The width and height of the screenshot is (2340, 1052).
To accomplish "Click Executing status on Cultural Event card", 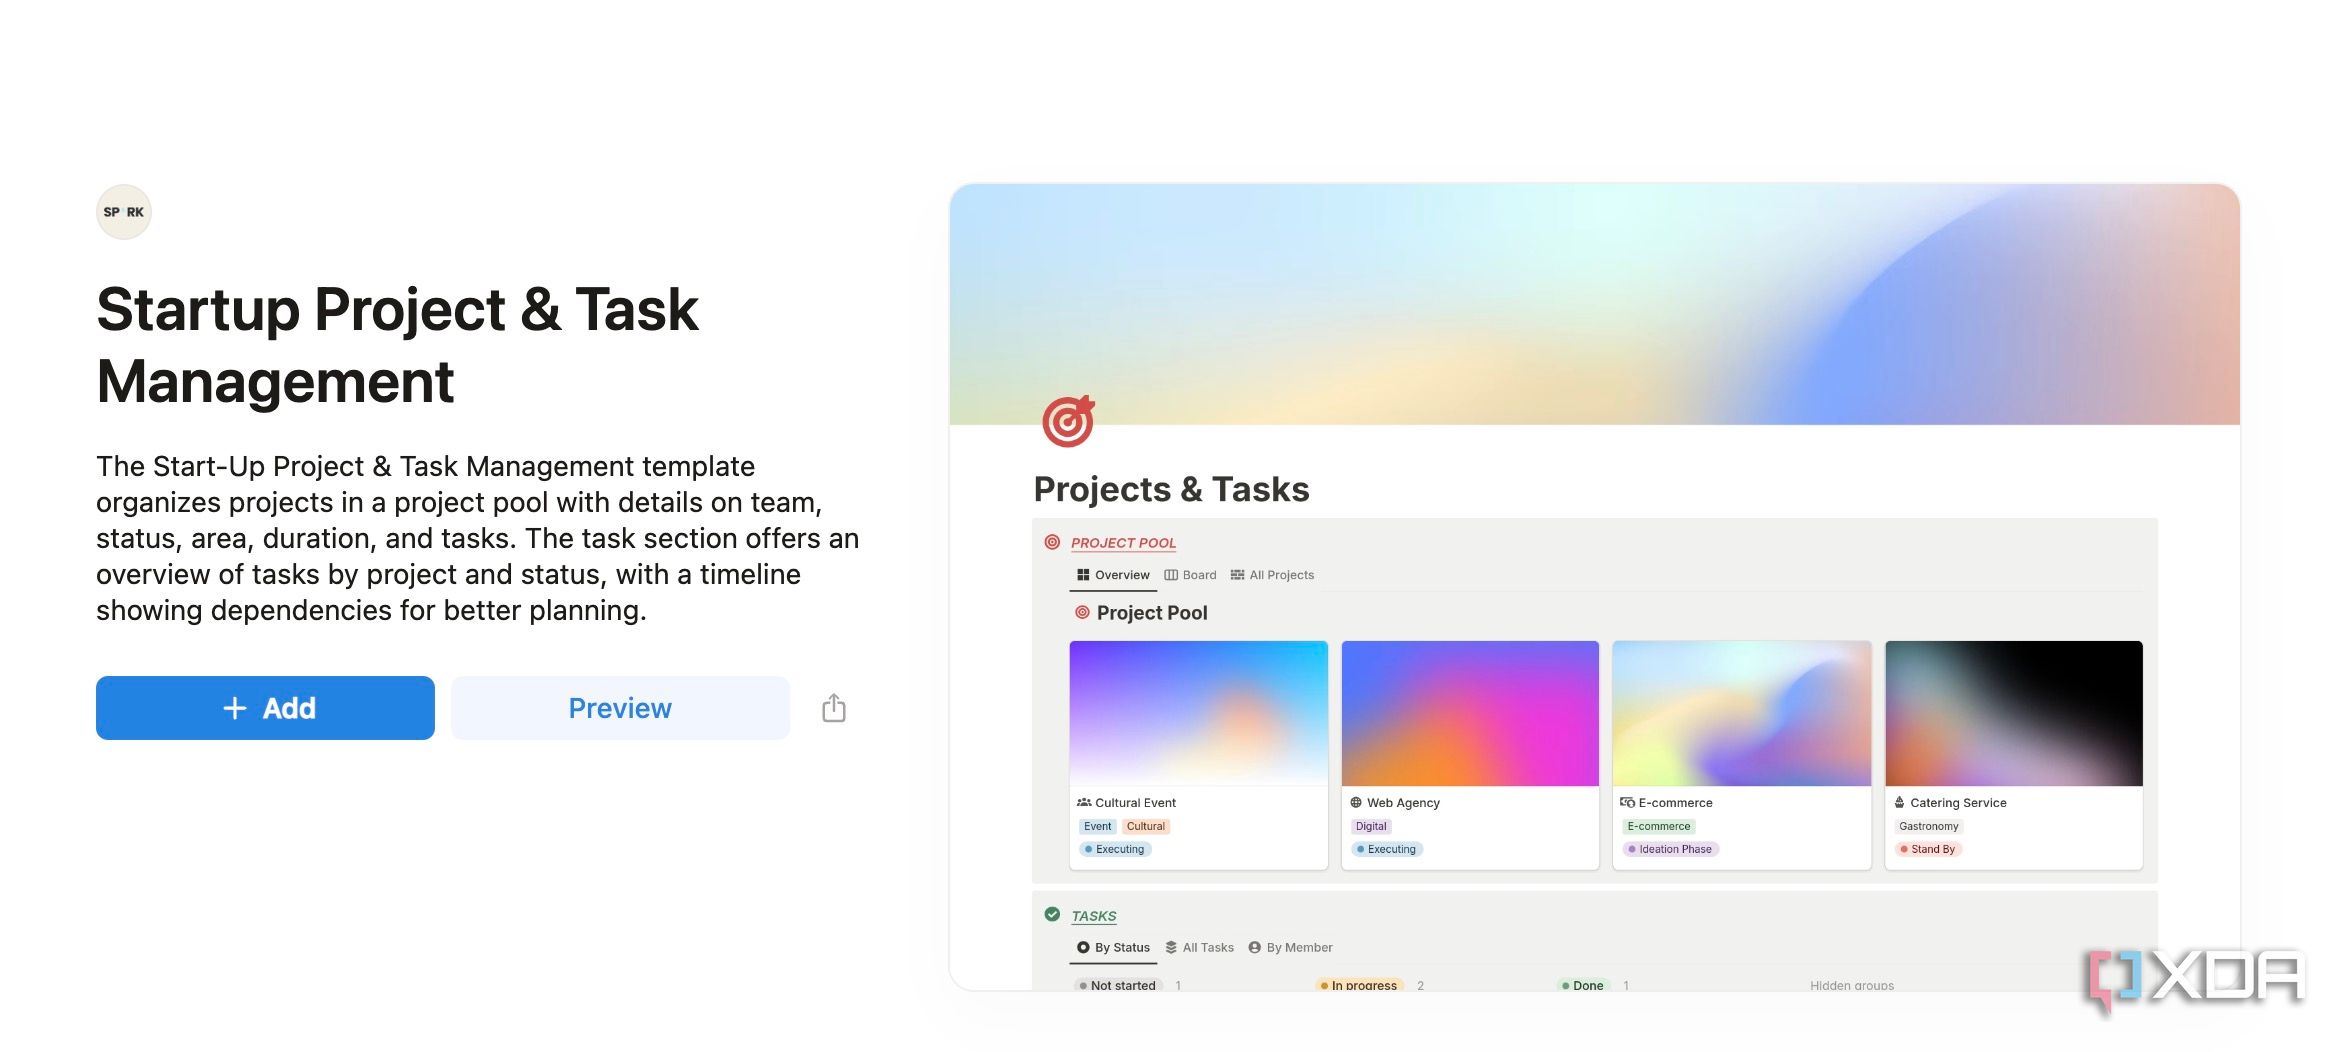I will coord(1115,849).
